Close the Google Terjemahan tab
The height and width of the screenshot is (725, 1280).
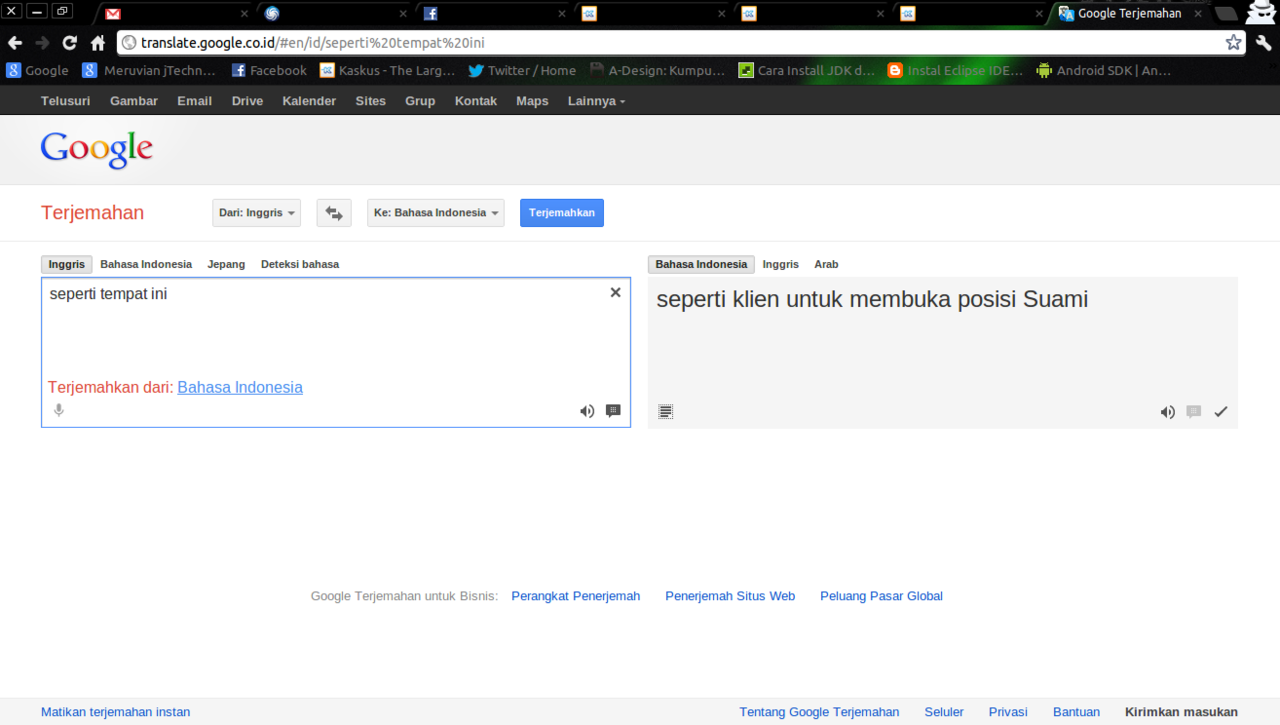pyautogui.click(x=1198, y=14)
